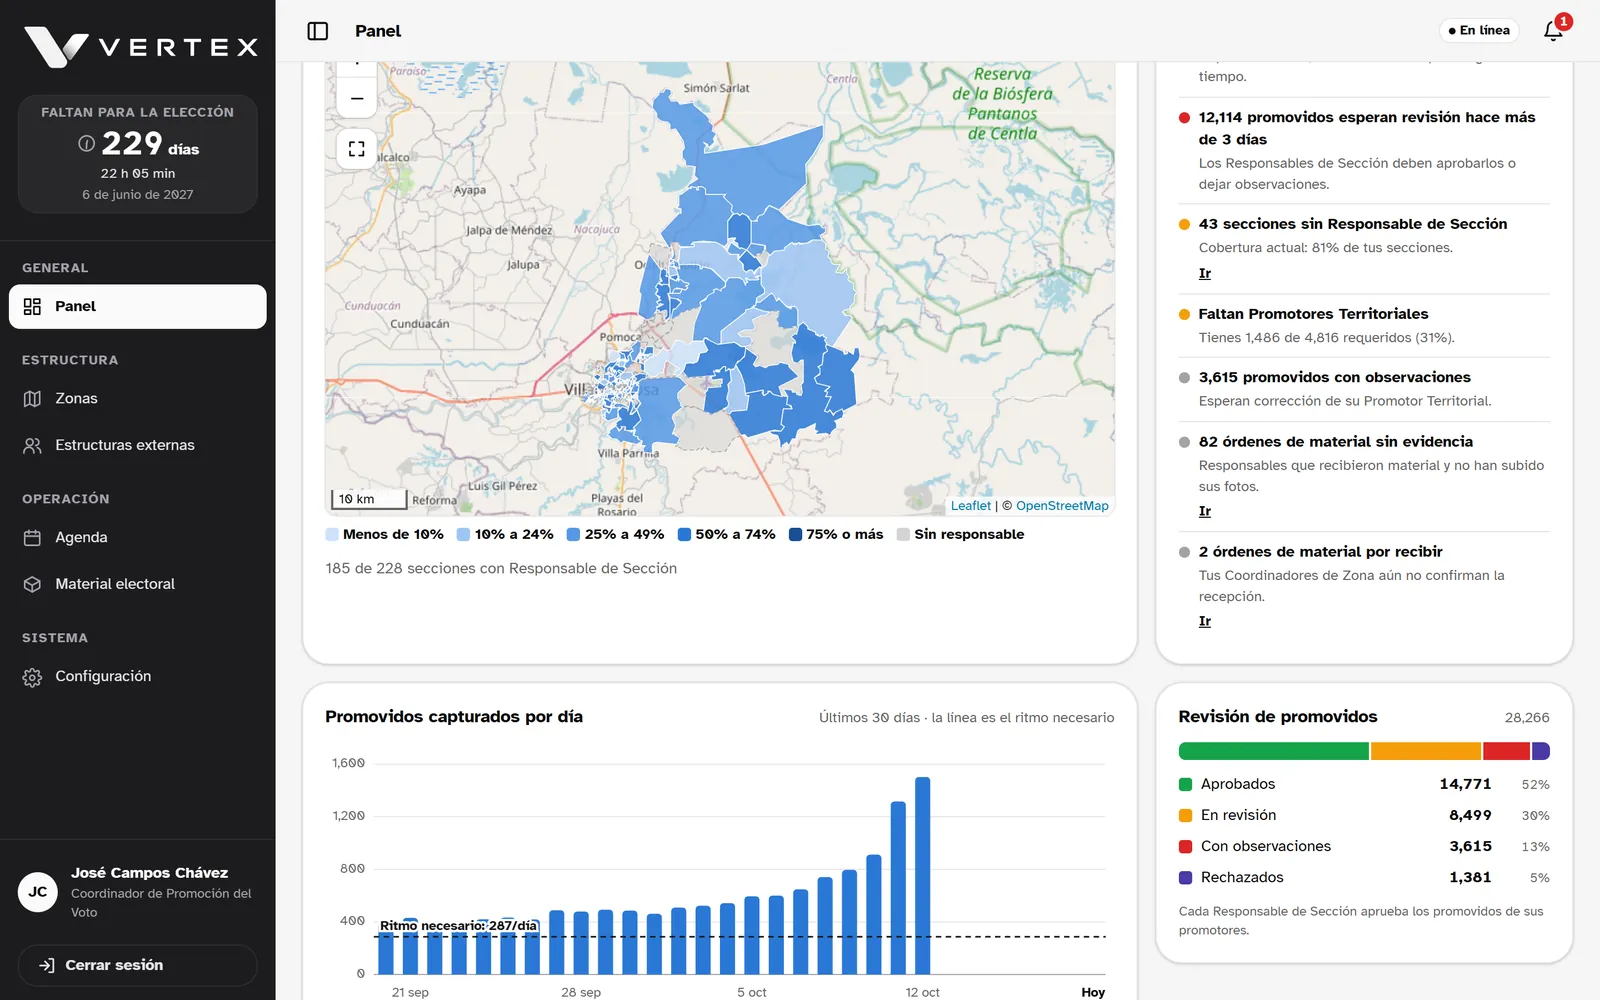Click '185 de 228 secciones' summary text
Screen dimensions: 1600x1000
pyautogui.click(x=501, y=569)
